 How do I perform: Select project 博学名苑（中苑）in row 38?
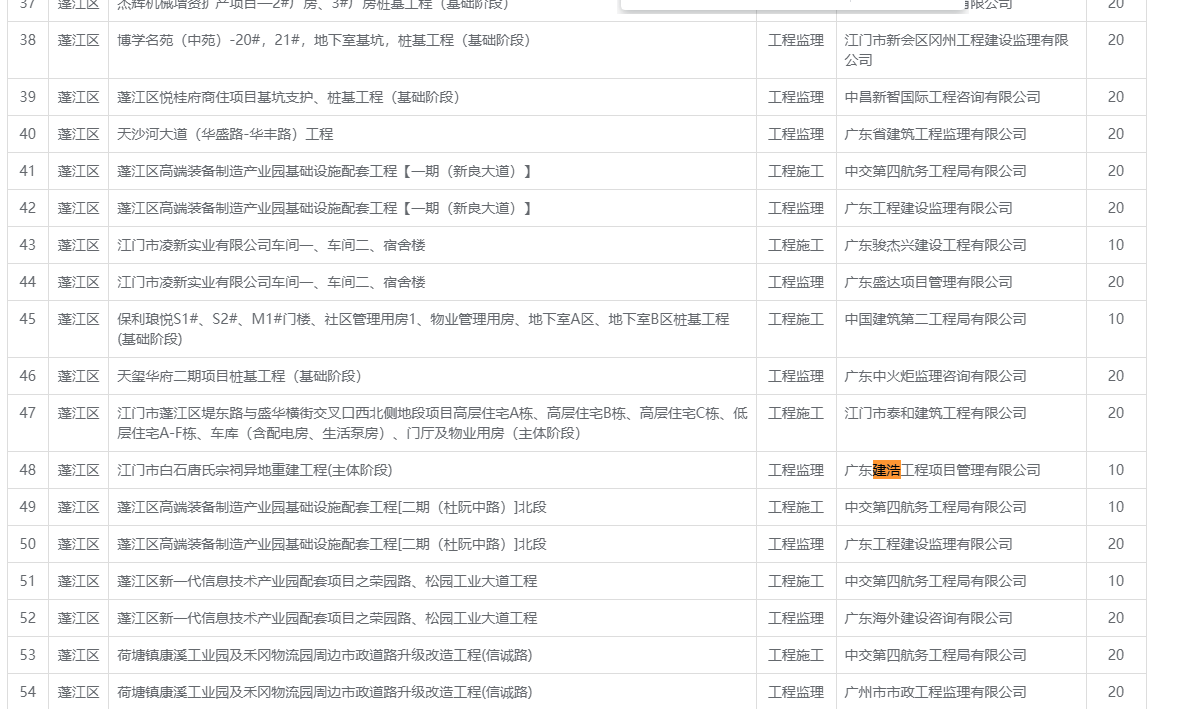point(323,41)
